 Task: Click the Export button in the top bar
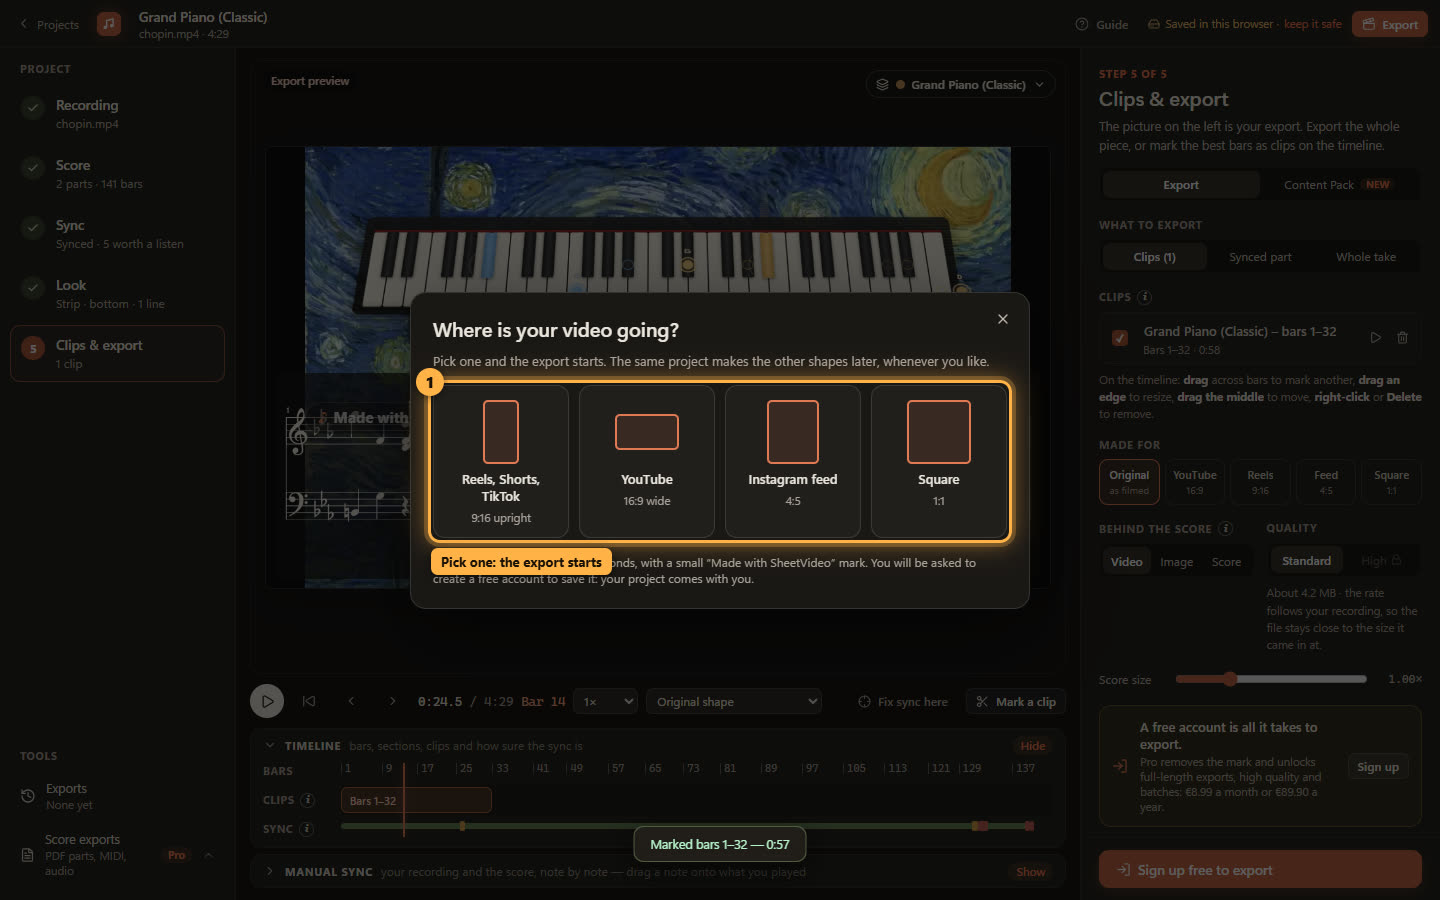1389,25
